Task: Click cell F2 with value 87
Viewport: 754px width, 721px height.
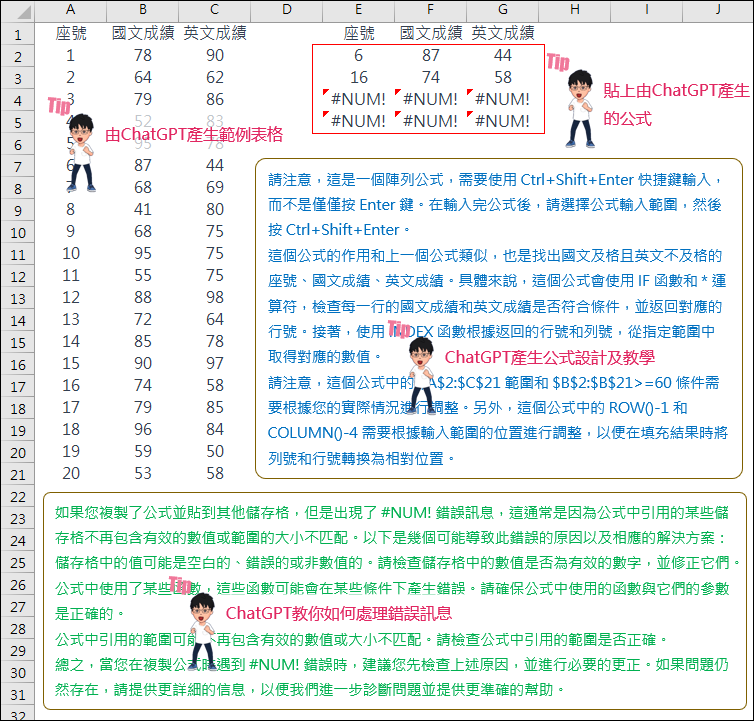Action: coord(430,55)
